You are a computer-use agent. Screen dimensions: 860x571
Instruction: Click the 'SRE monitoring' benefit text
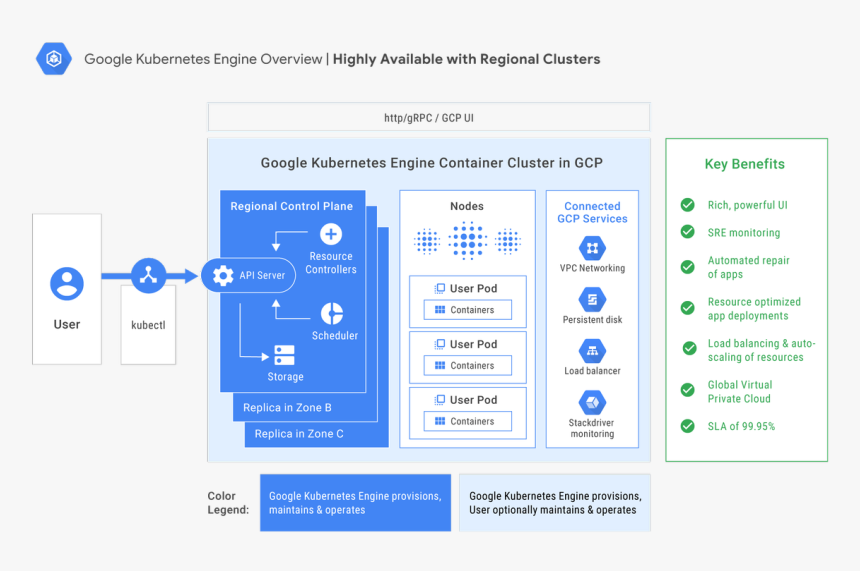point(744,233)
